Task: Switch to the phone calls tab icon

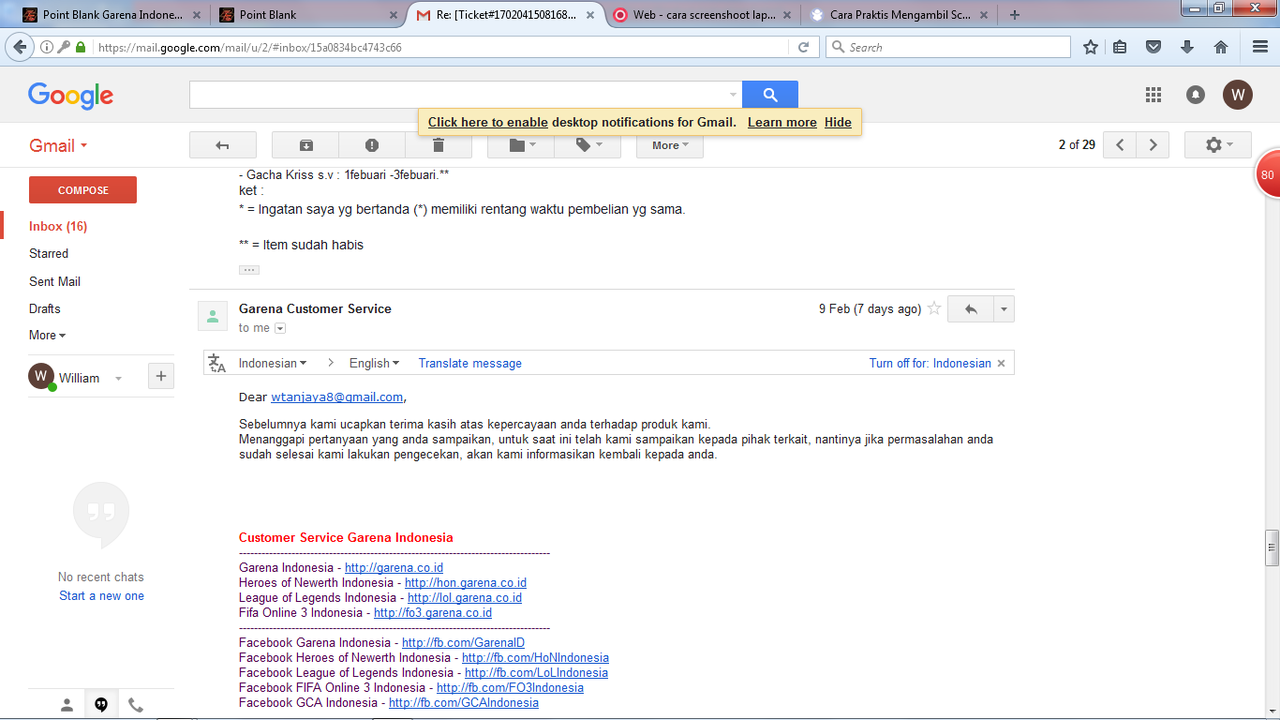Action: [x=136, y=705]
